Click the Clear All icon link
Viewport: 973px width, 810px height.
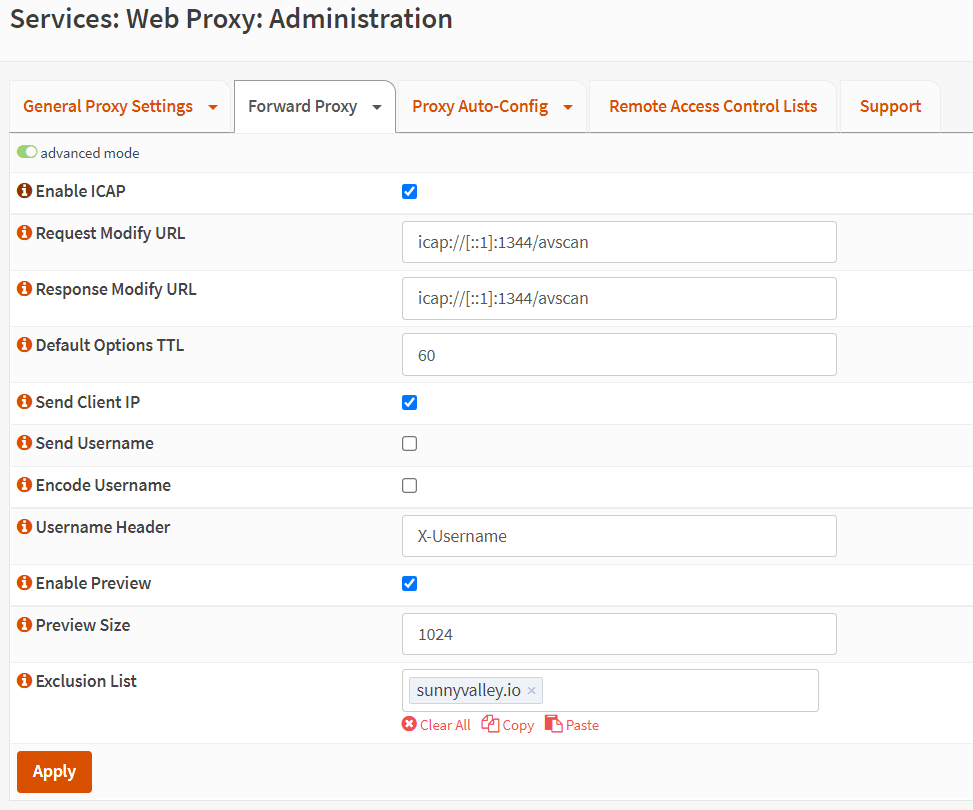click(409, 725)
